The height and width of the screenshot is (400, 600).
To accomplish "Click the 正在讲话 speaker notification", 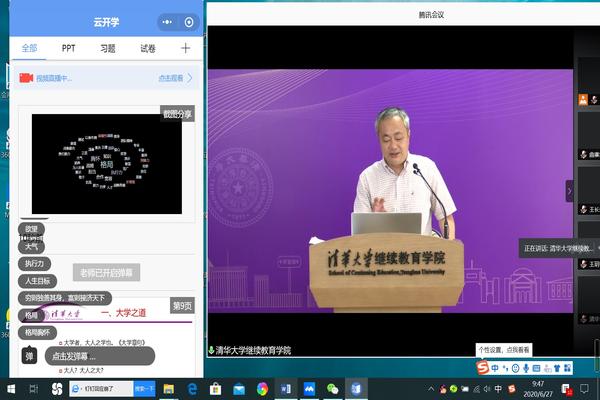I will click(x=559, y=249).
